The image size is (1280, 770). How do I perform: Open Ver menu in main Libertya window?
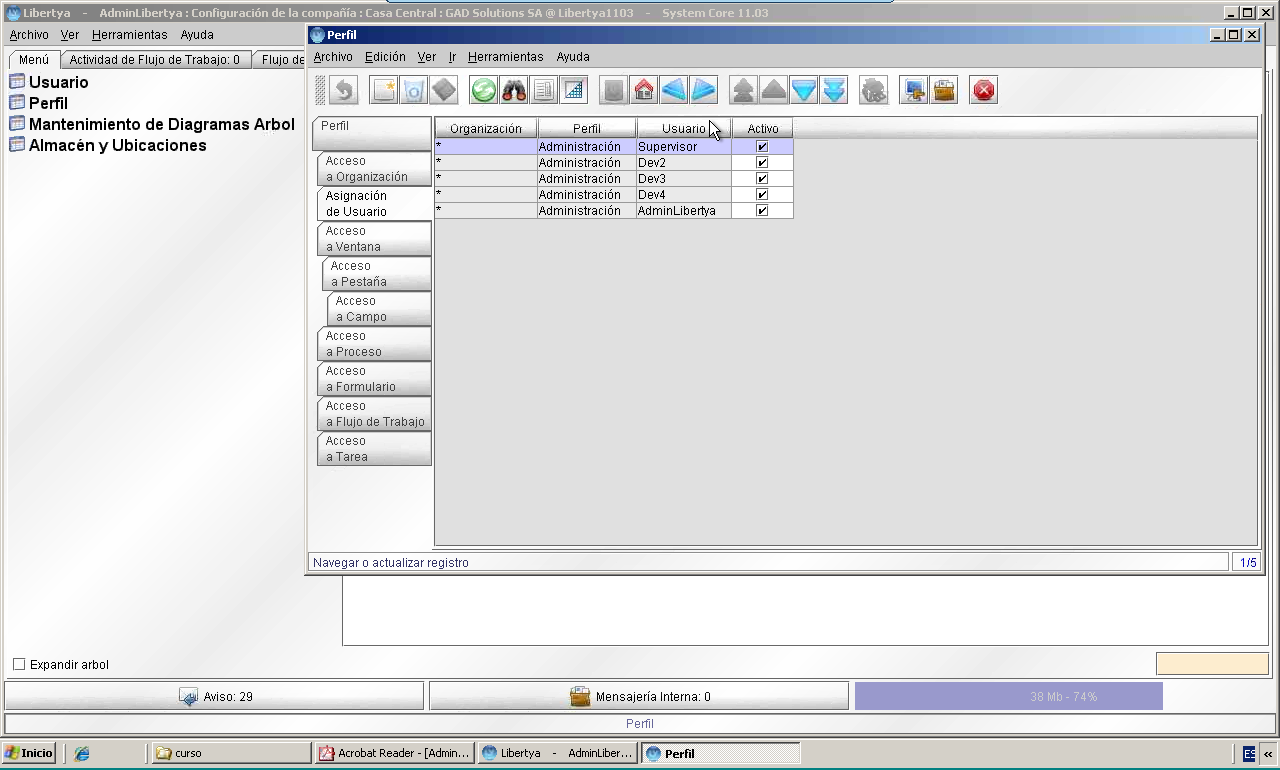coord(69,34)
